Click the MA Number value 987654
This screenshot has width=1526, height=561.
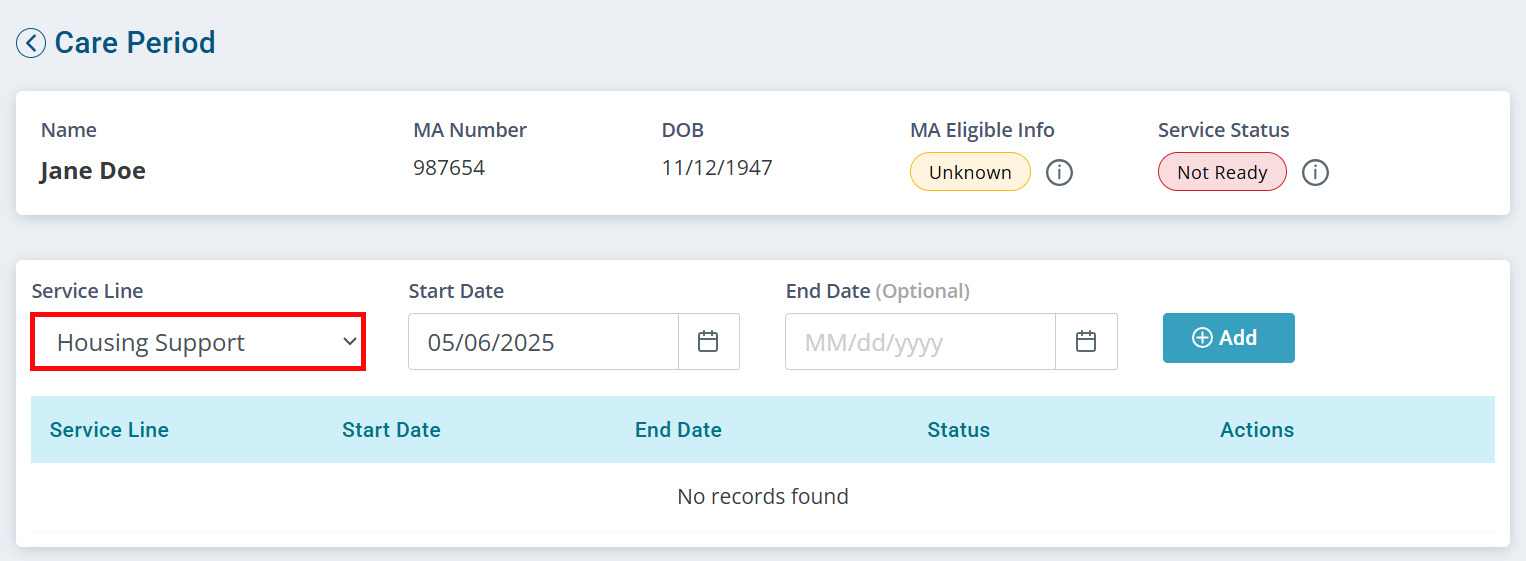[449, 168]
